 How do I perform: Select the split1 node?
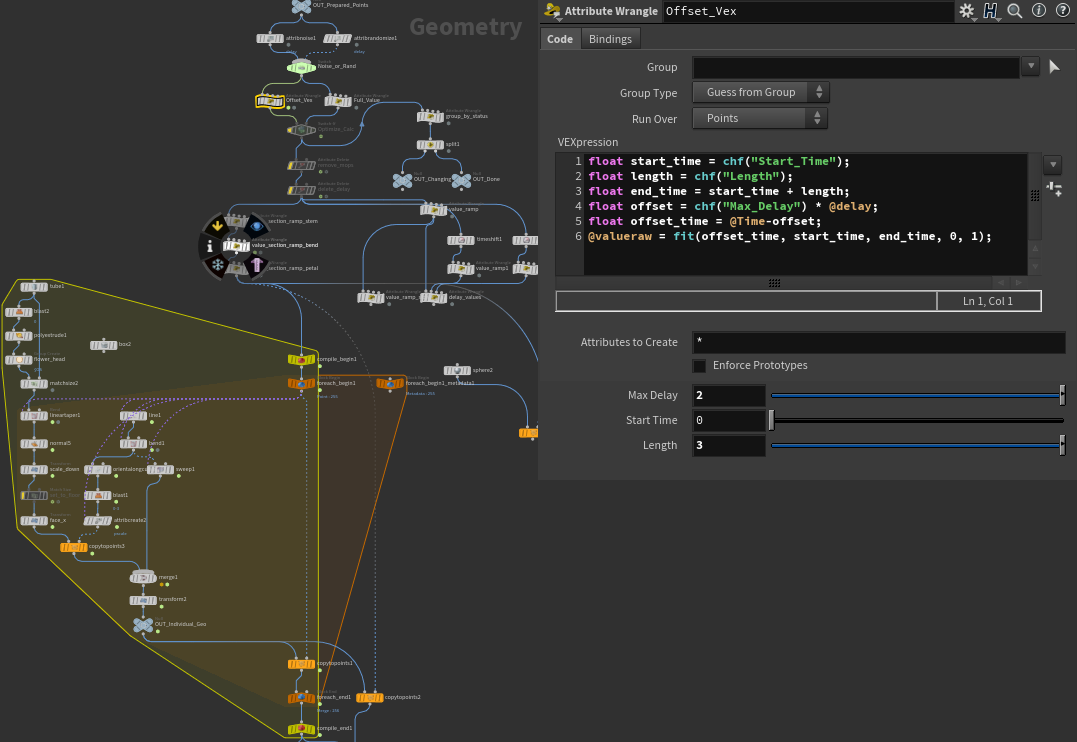pos(431,144)
